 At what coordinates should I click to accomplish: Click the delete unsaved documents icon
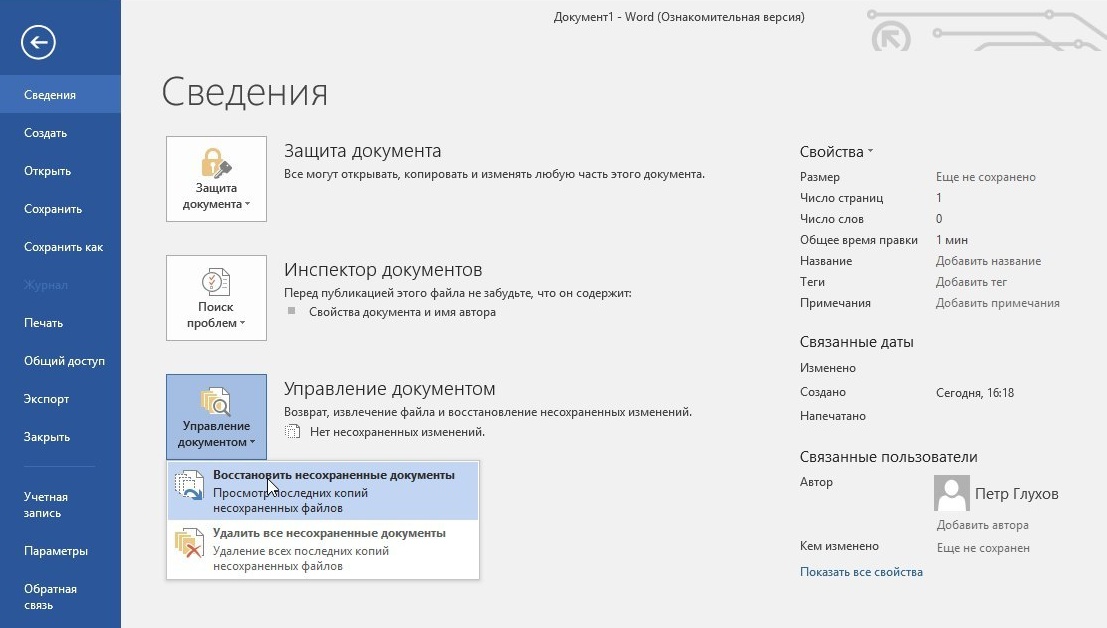(x=189, y=543)
